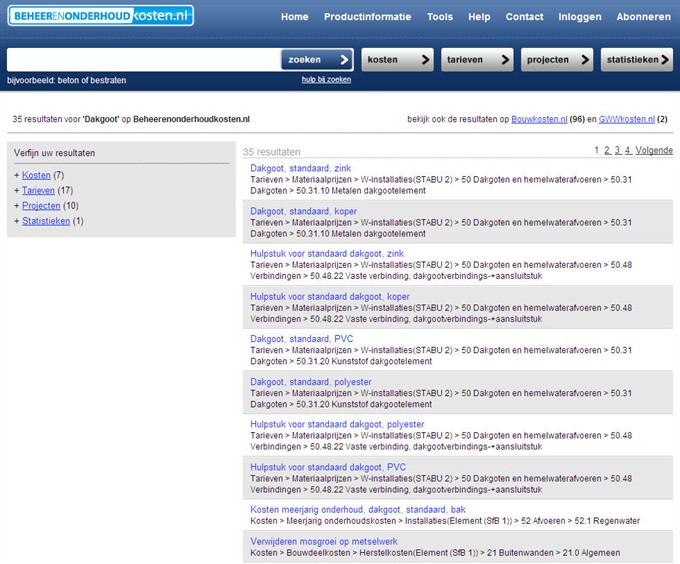Filter results by Statistieken link
The image size is (680, 564).
pyautogui.click(x=46, y=221)
